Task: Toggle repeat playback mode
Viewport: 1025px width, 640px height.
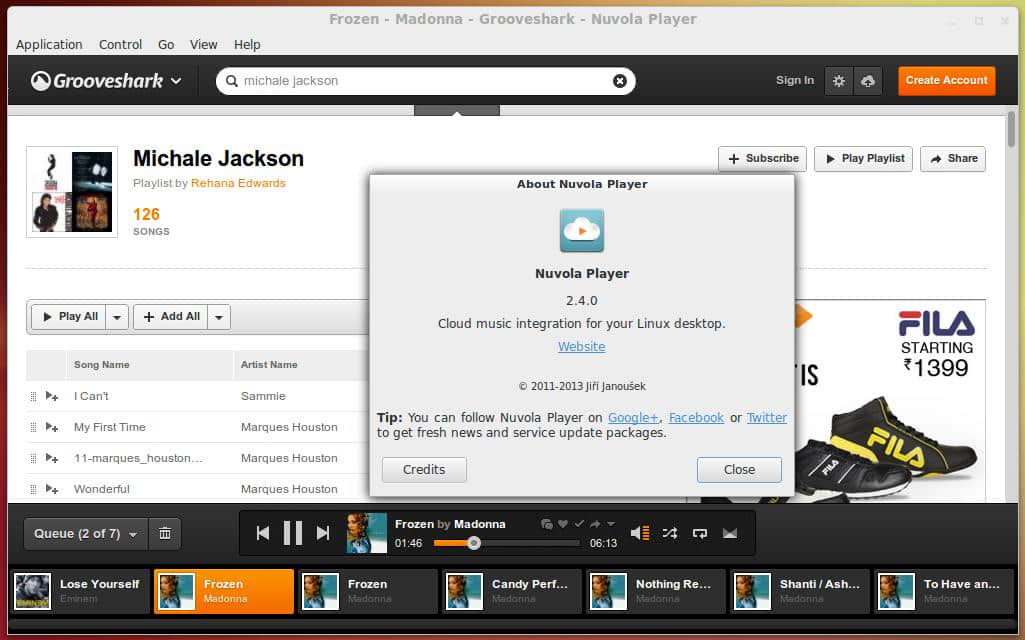Action: (x=700, y=533)
